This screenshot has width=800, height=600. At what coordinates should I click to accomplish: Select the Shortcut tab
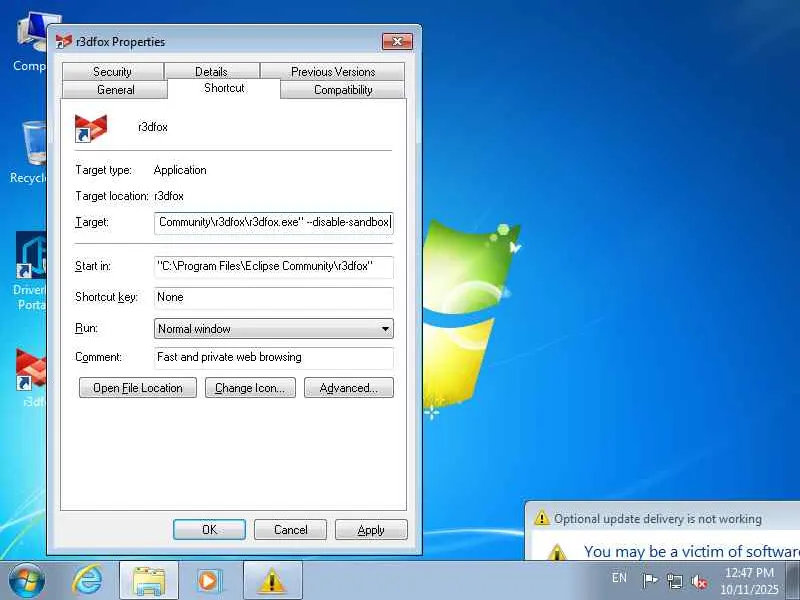(224, 88)
